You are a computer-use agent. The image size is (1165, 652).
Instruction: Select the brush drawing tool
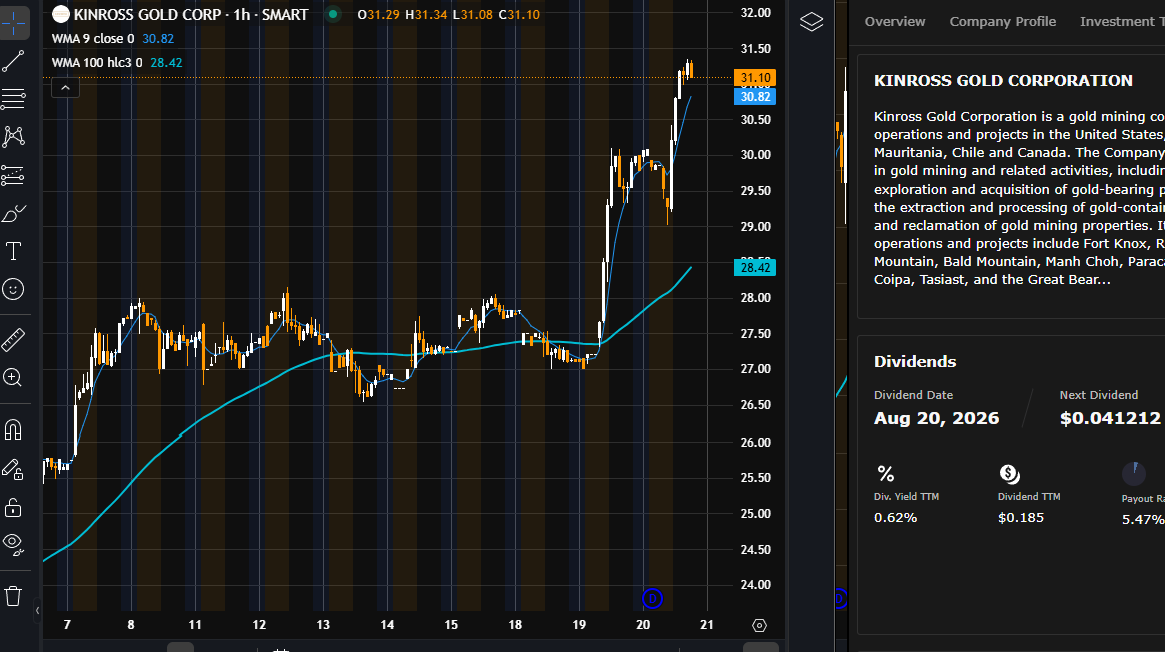tap(13, 214)
